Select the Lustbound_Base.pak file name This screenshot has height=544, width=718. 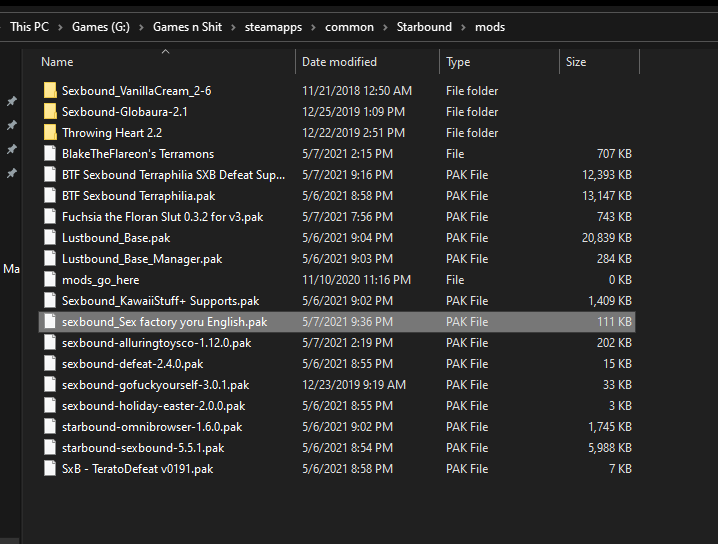click(116, 238)
